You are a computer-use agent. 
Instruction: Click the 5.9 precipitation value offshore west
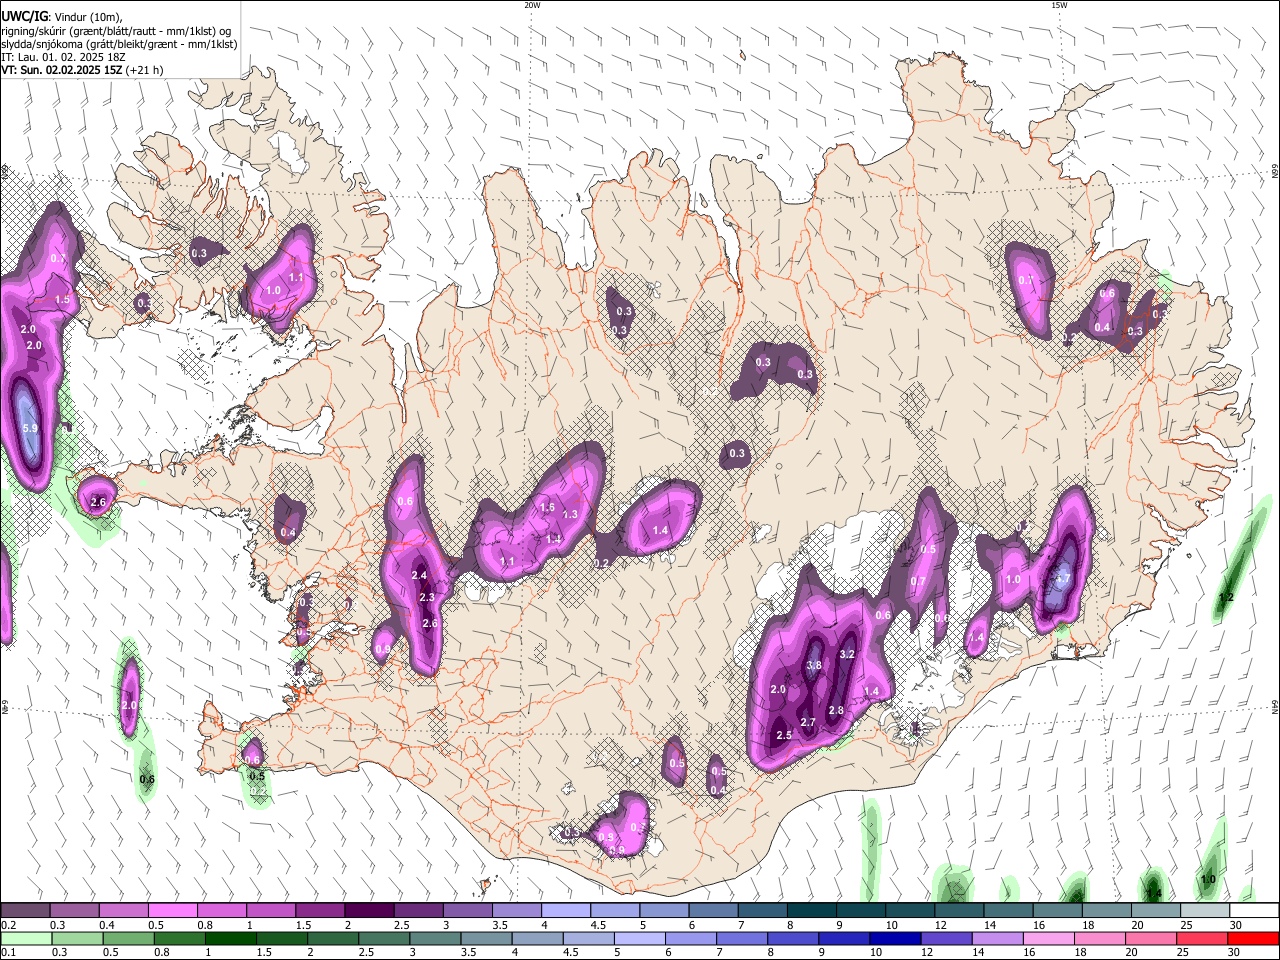point(30,428)
